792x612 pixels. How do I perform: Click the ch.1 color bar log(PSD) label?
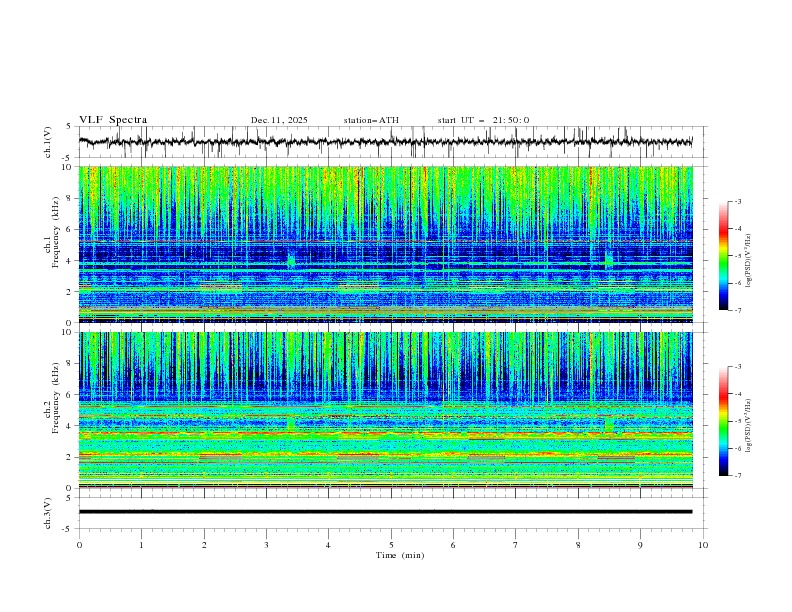tap(749, 260)
